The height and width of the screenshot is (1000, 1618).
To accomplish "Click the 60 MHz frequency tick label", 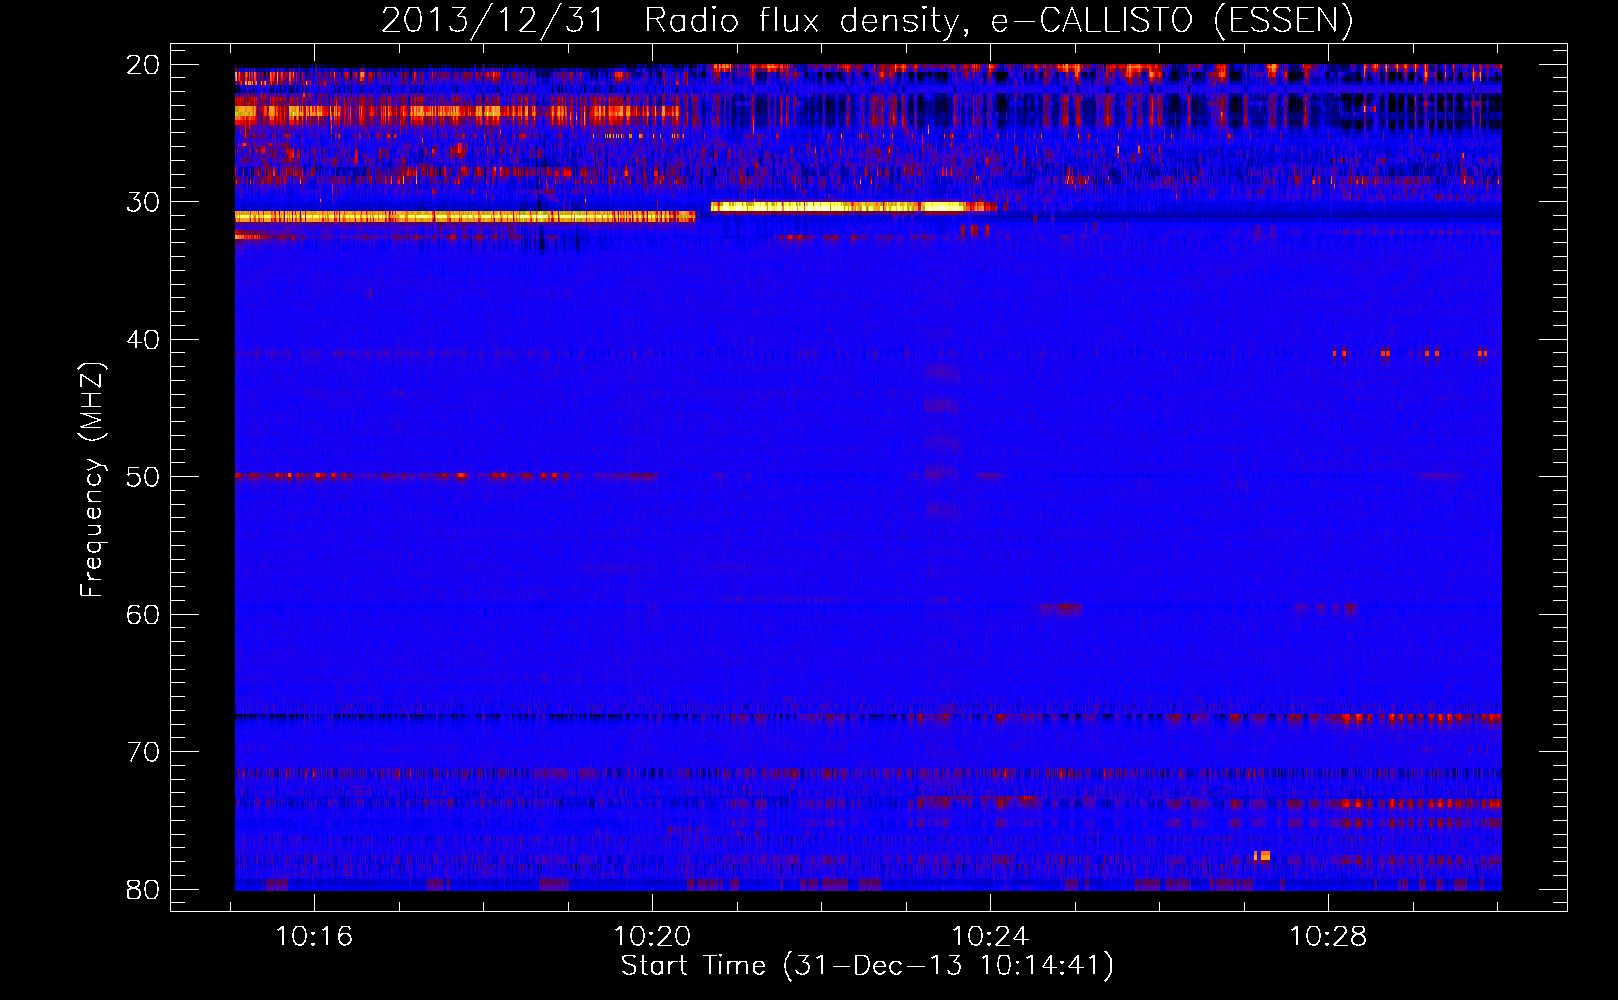I will [x=143, y=615].
